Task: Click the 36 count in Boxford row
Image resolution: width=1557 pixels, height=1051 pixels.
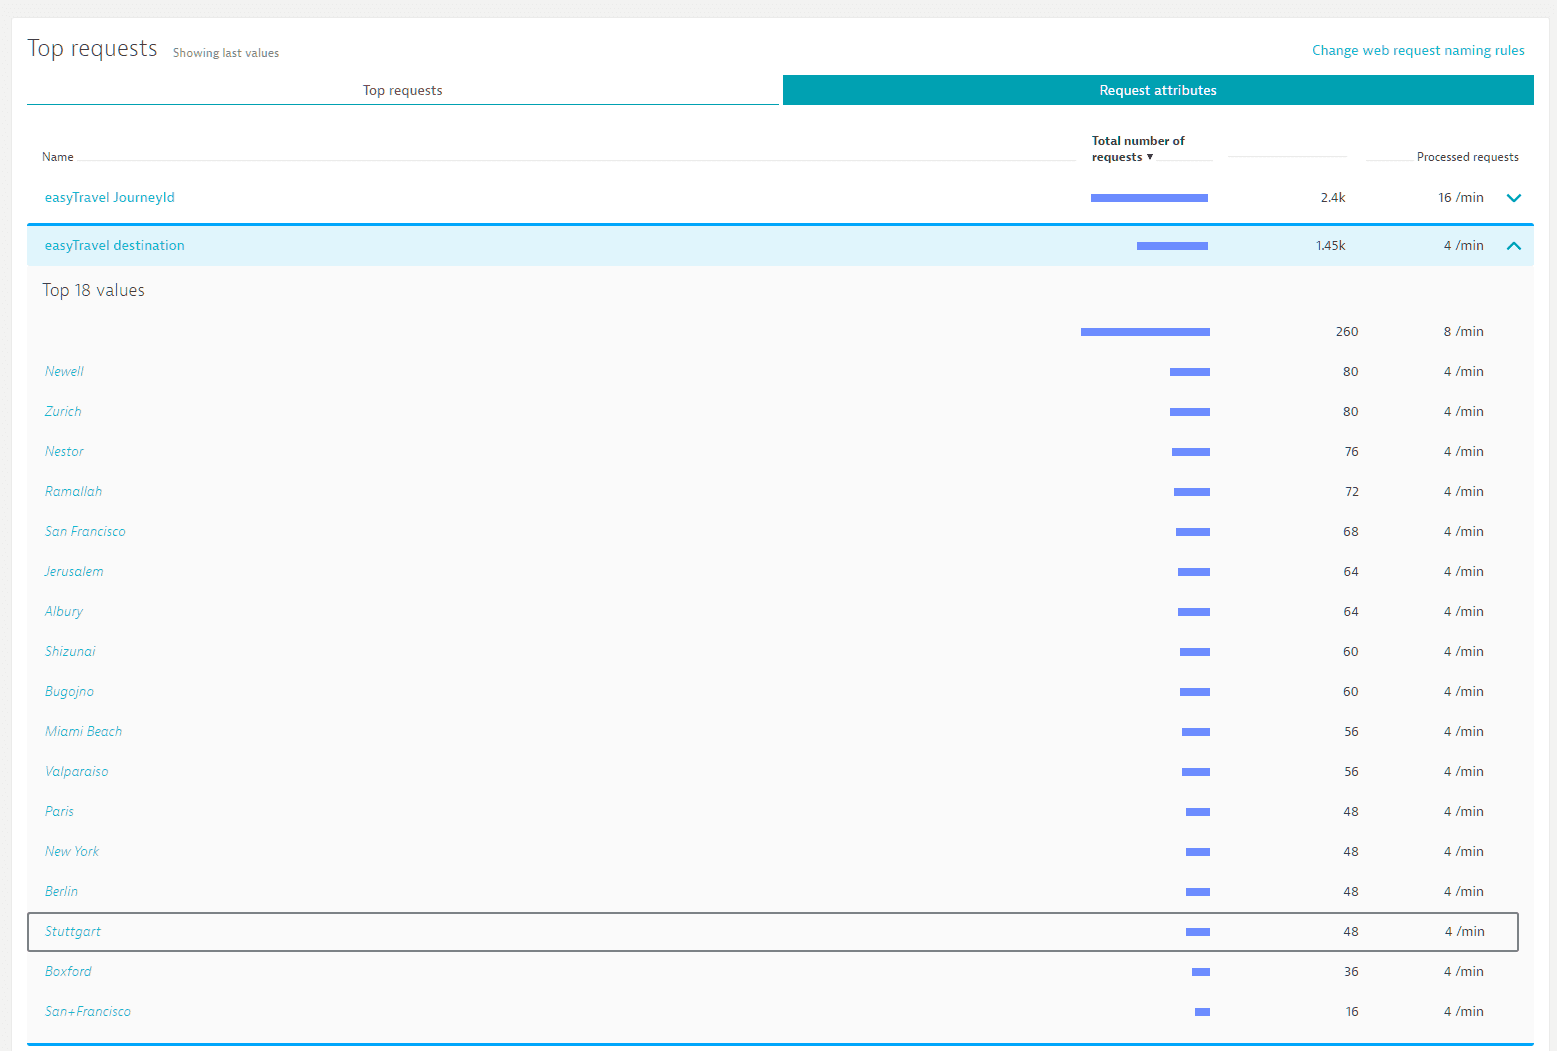Action: 1351,972
